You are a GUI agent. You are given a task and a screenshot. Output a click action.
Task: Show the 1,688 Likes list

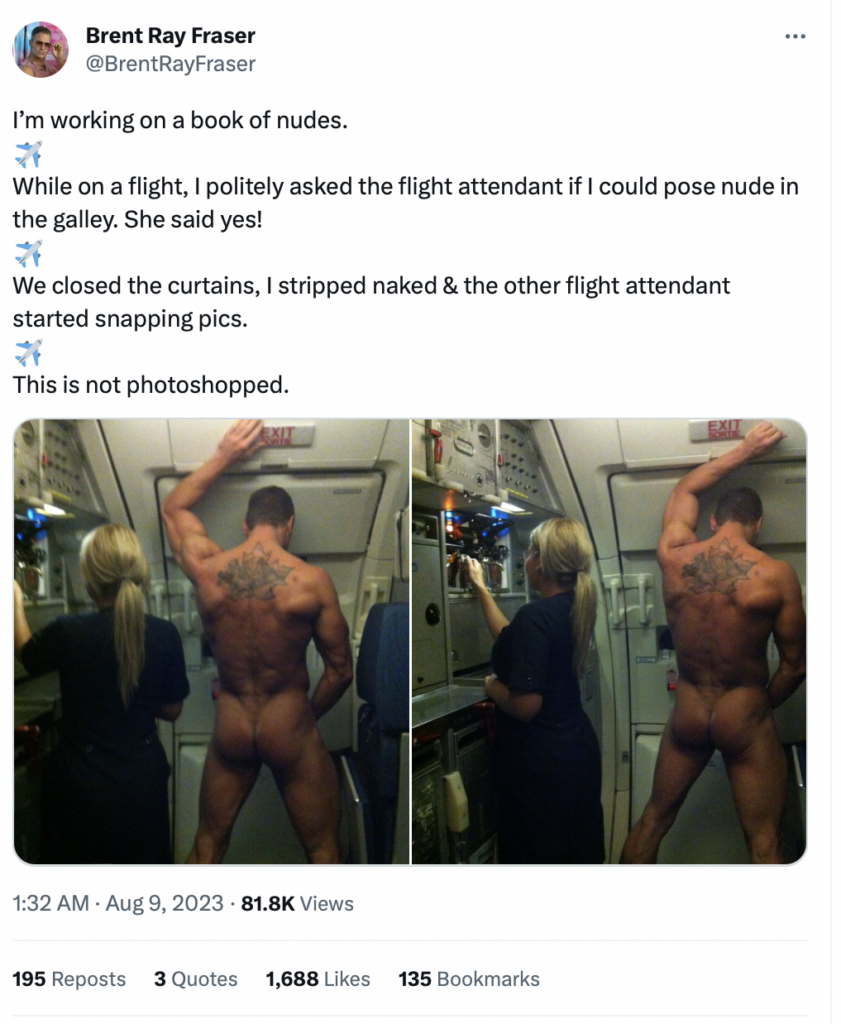318,979
